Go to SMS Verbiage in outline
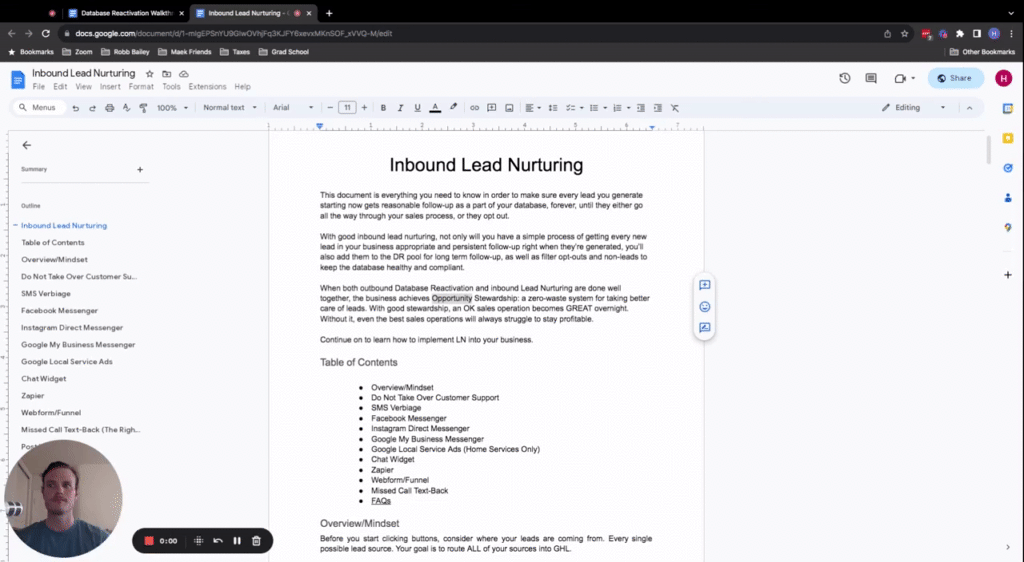Viewport: 1024px width, 562px height. (x=46, y=294)
